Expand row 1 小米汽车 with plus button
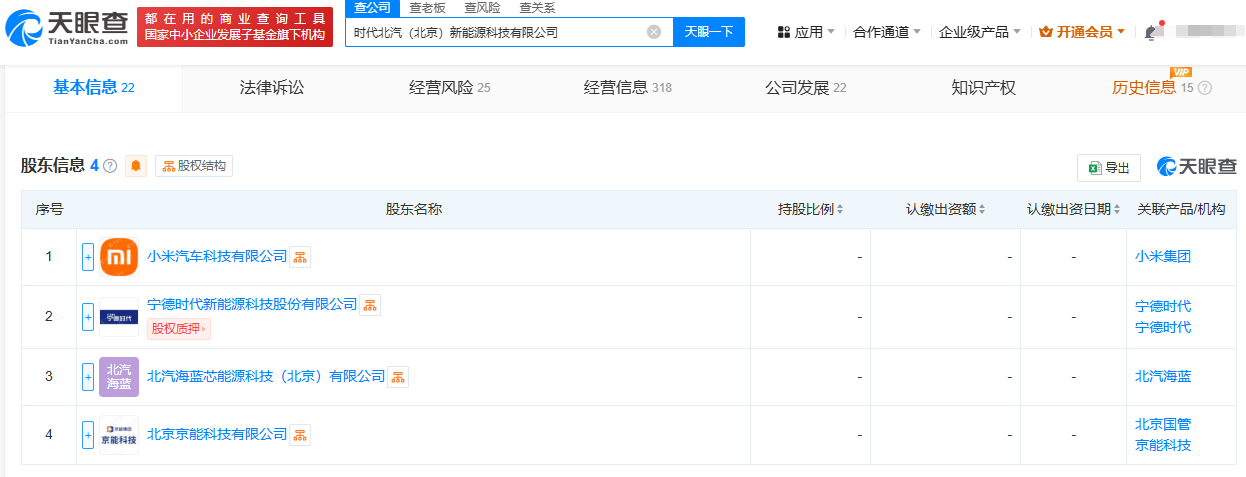 pyautogui.click(x=88, y=257)
